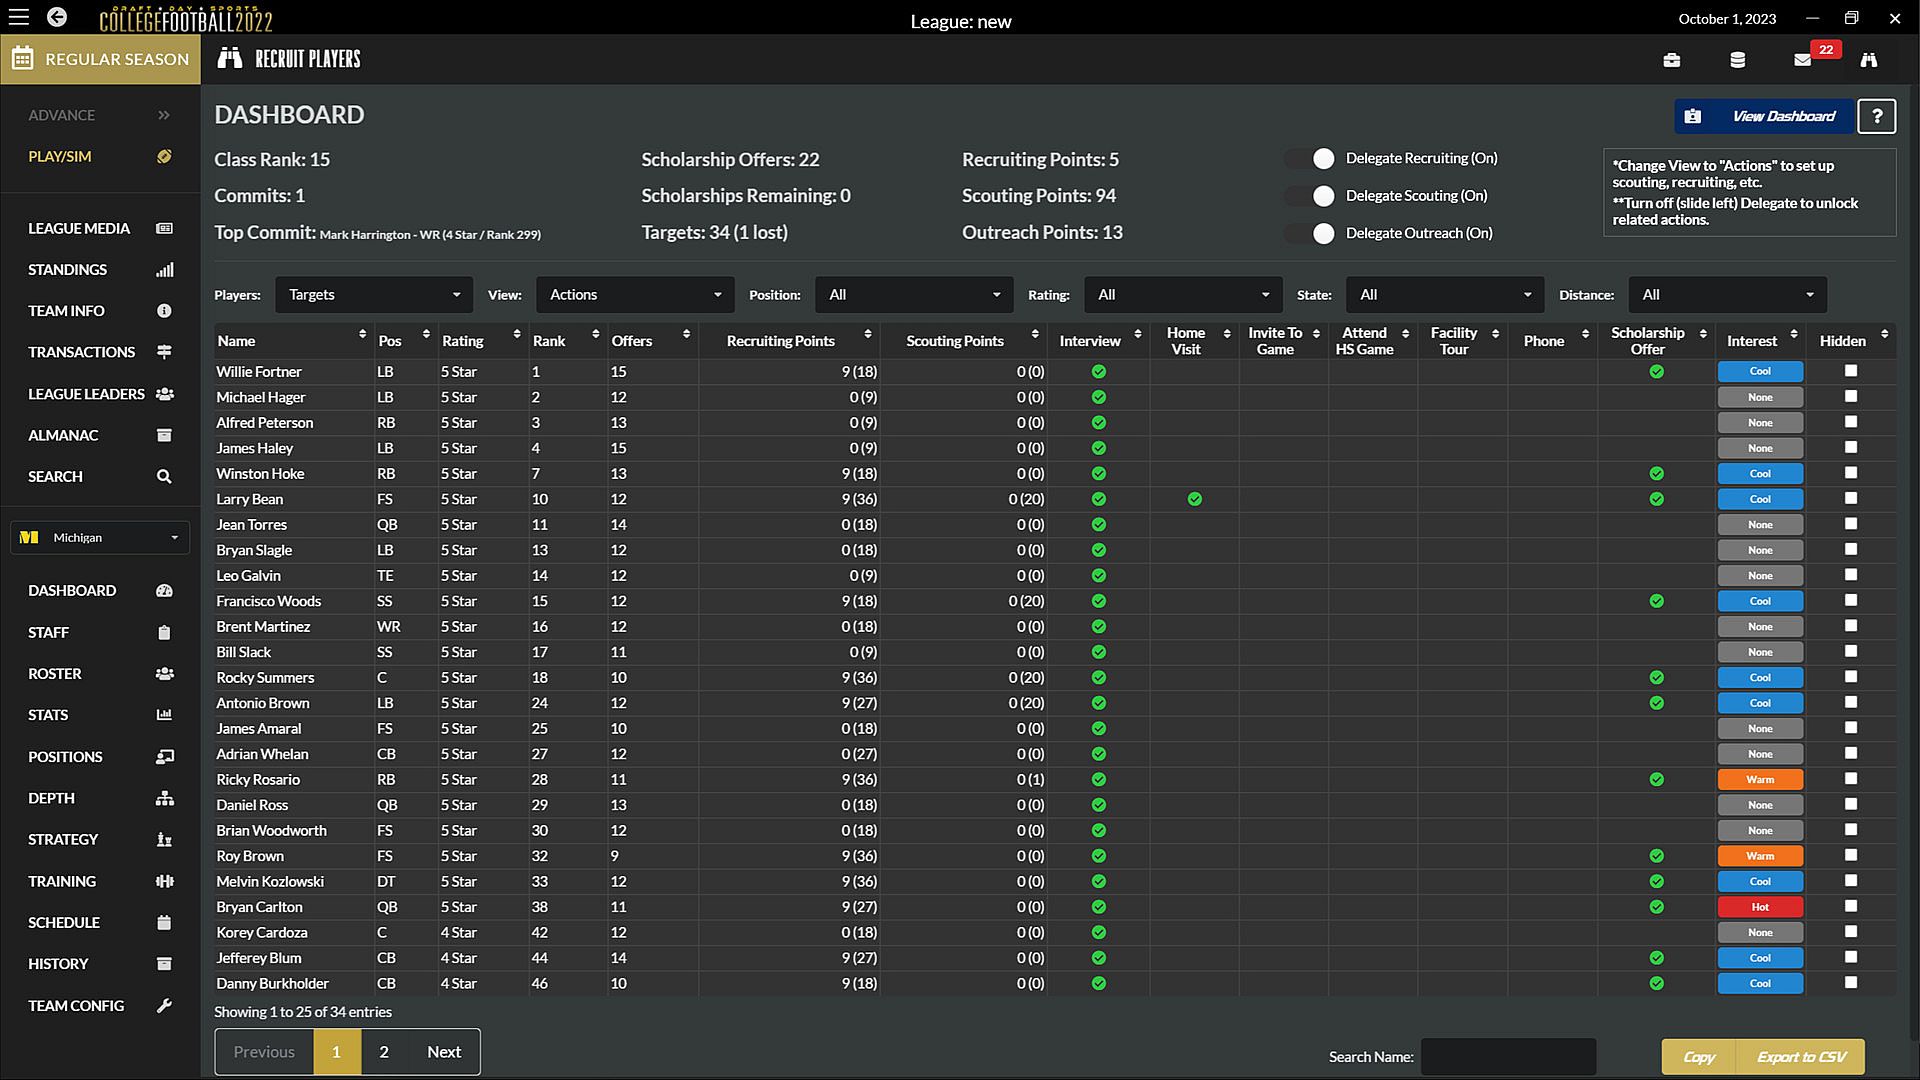Image resolution: width=1920 pixels, height=1080 pixels.
Task: Toggle the Delegate Scouting switch
Action: coord(1312,196)
